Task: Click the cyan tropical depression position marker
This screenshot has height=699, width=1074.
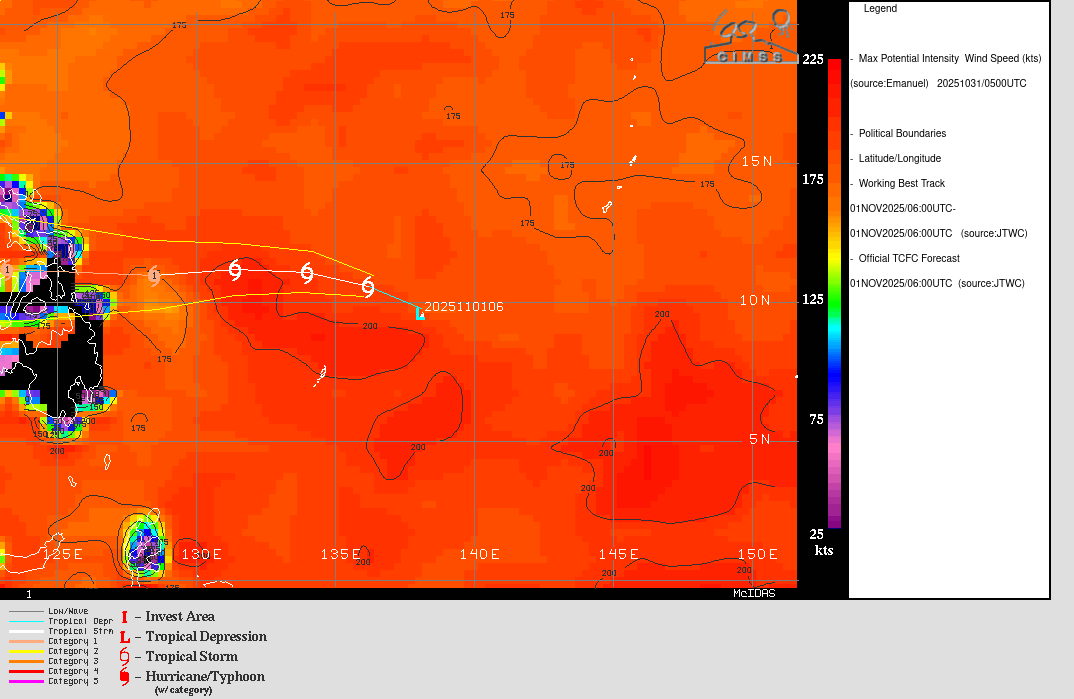Action: [420, 313]
